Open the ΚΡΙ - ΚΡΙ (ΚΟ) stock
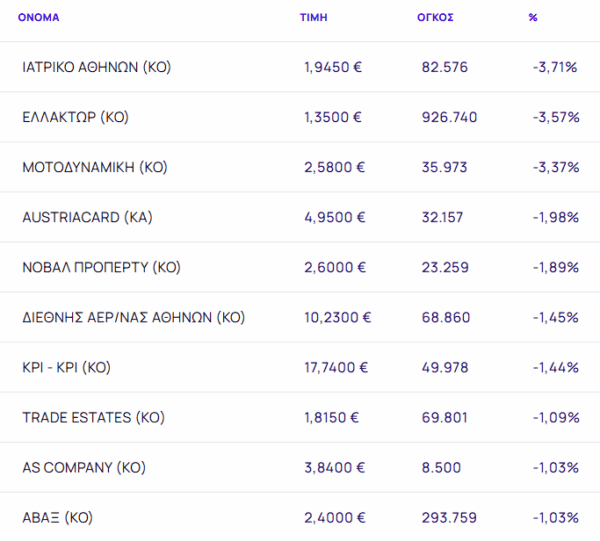The height and width of the screenshot is (541, 600). click(66, 367)
